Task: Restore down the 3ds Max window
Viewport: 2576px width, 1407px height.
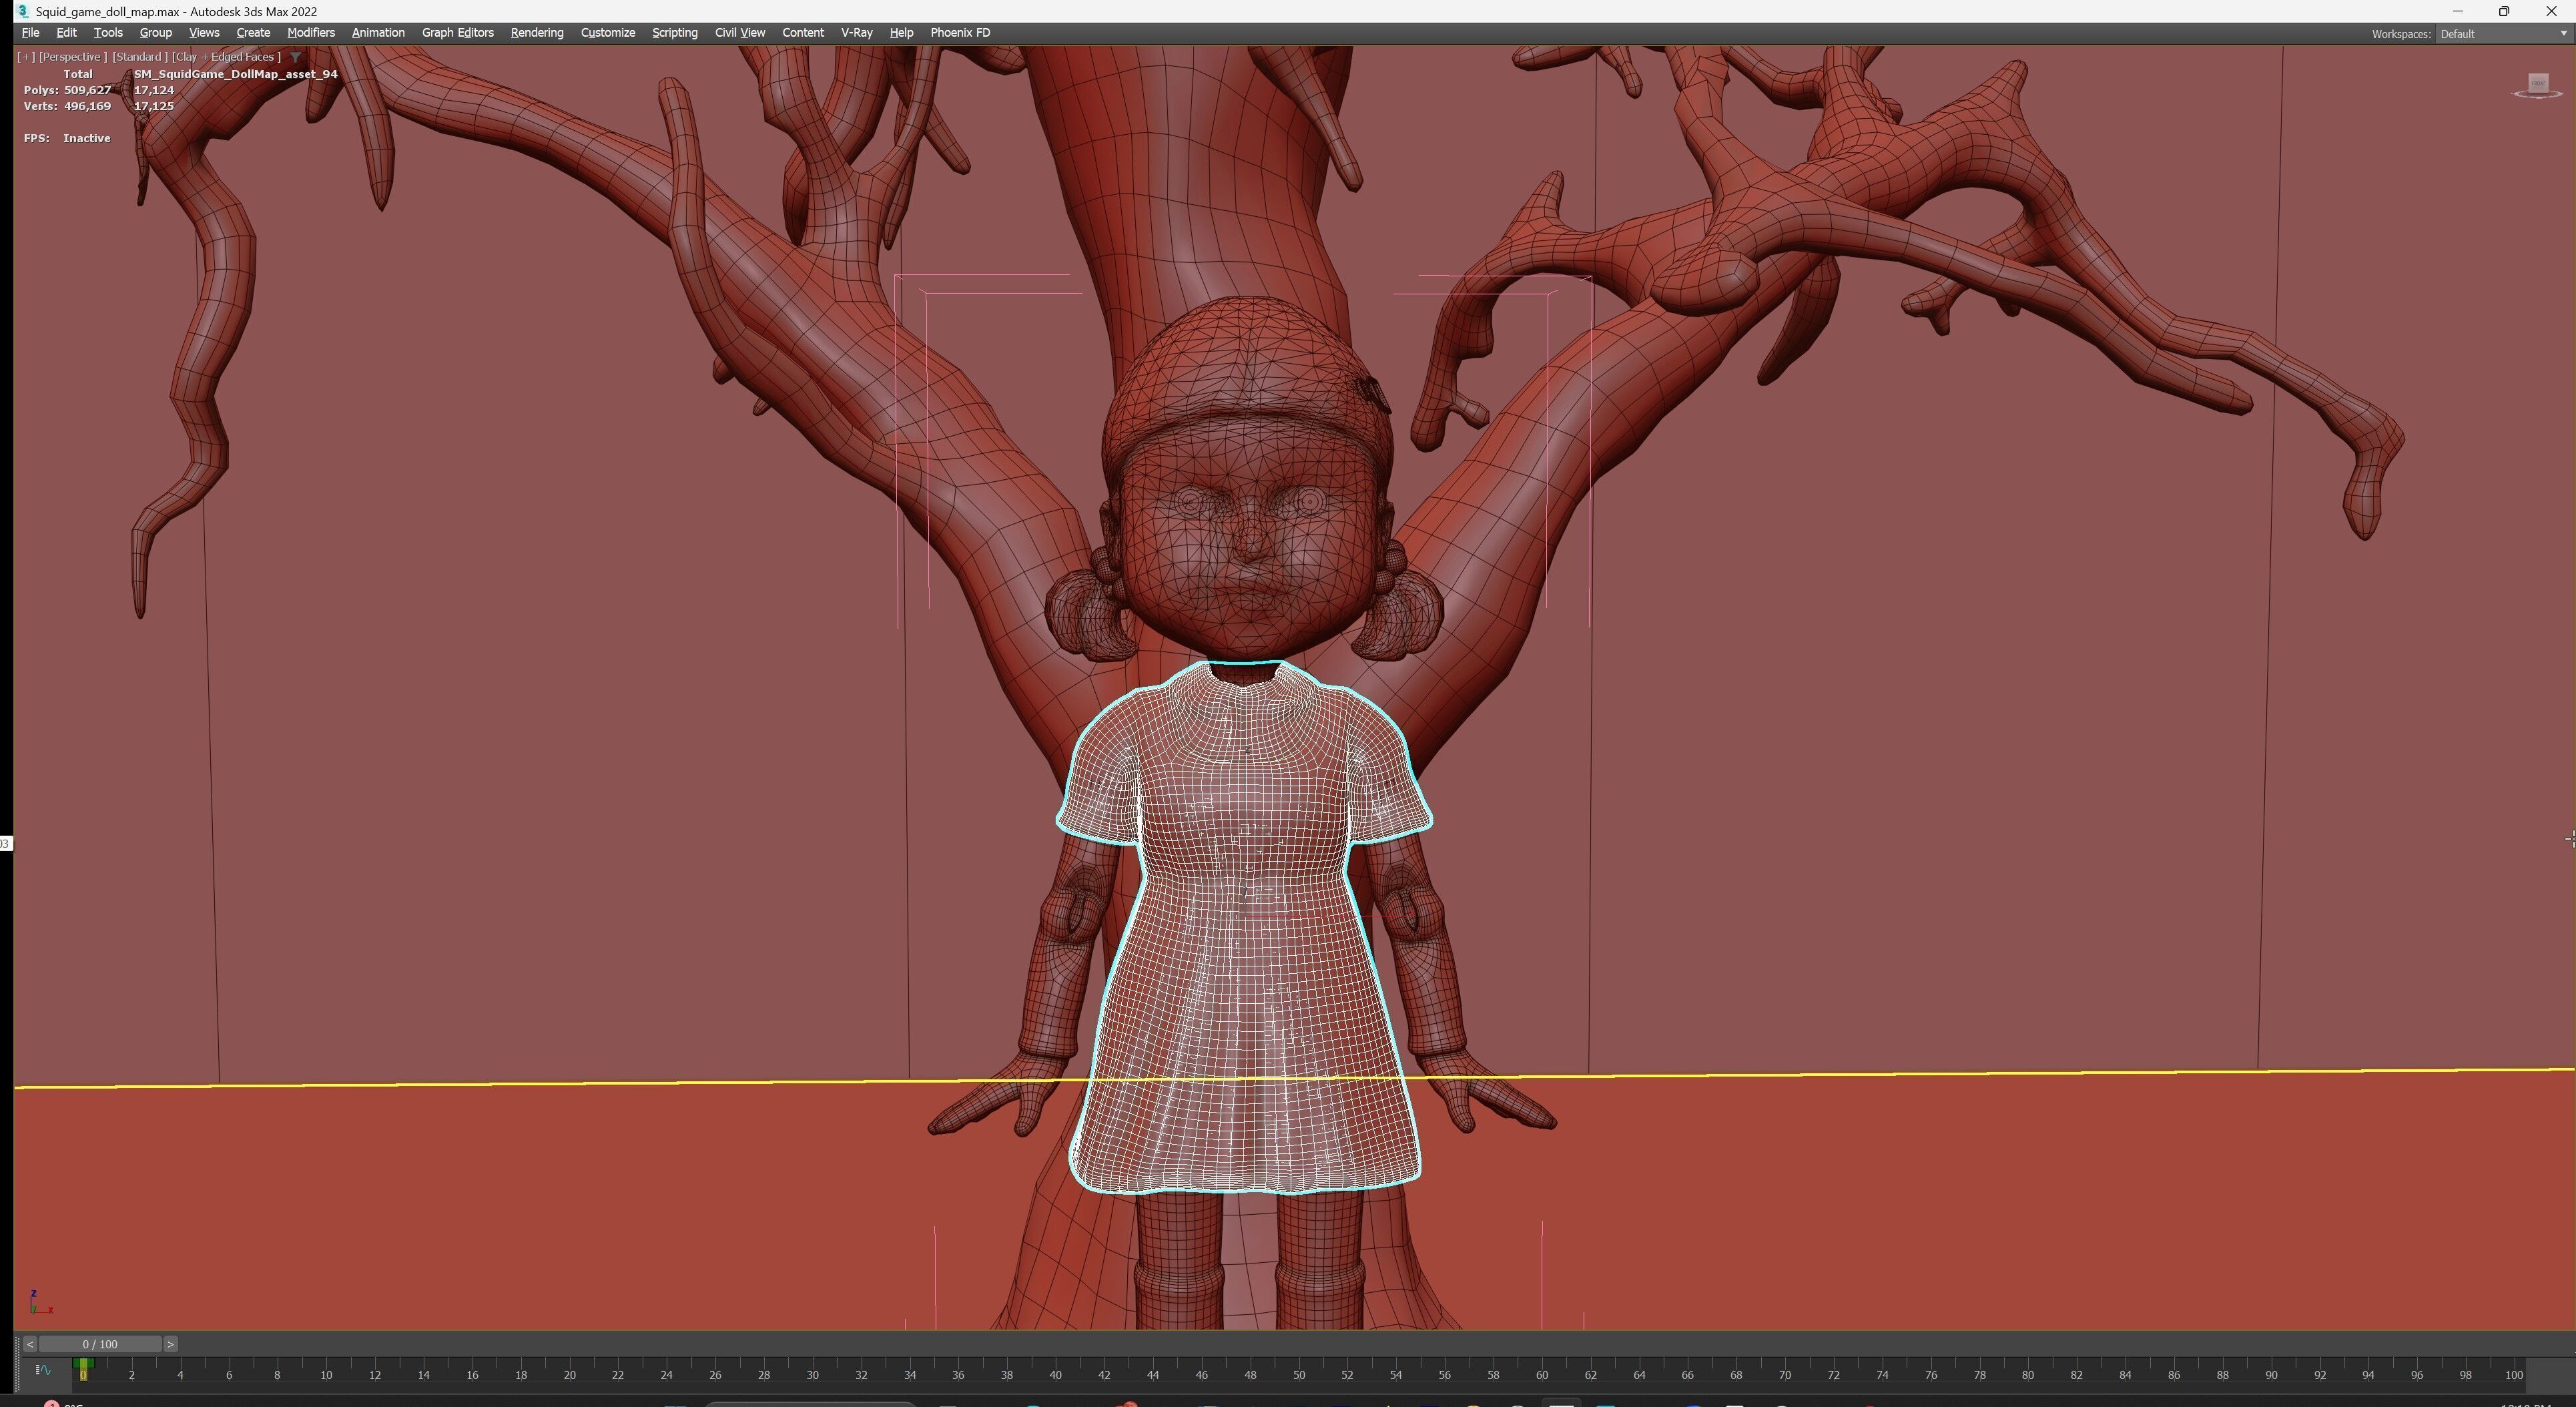Action: point(2504,11)
